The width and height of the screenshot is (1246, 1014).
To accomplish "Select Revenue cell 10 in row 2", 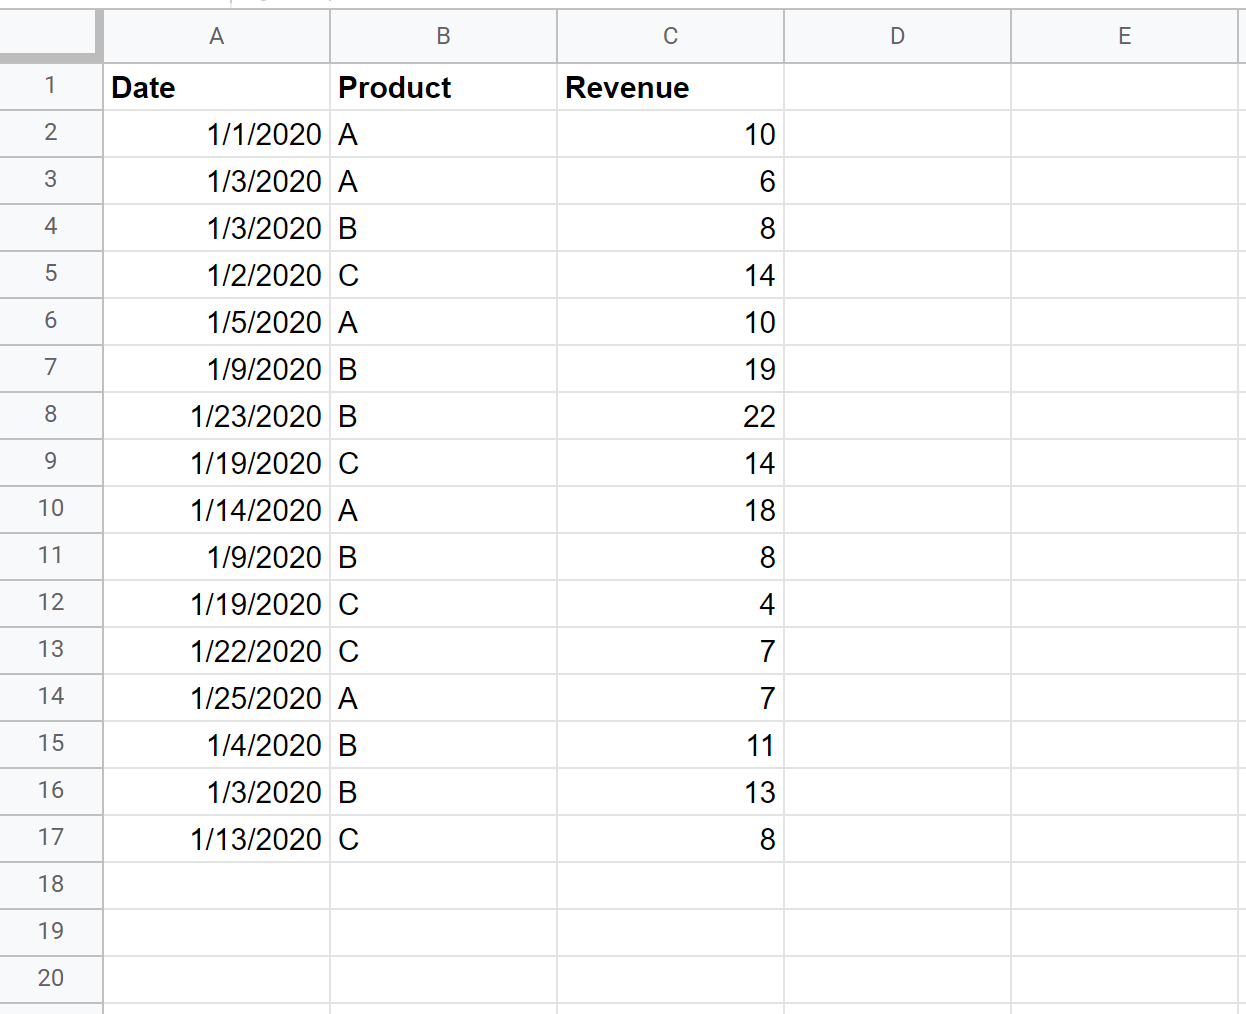I will [x=670, y=134].
